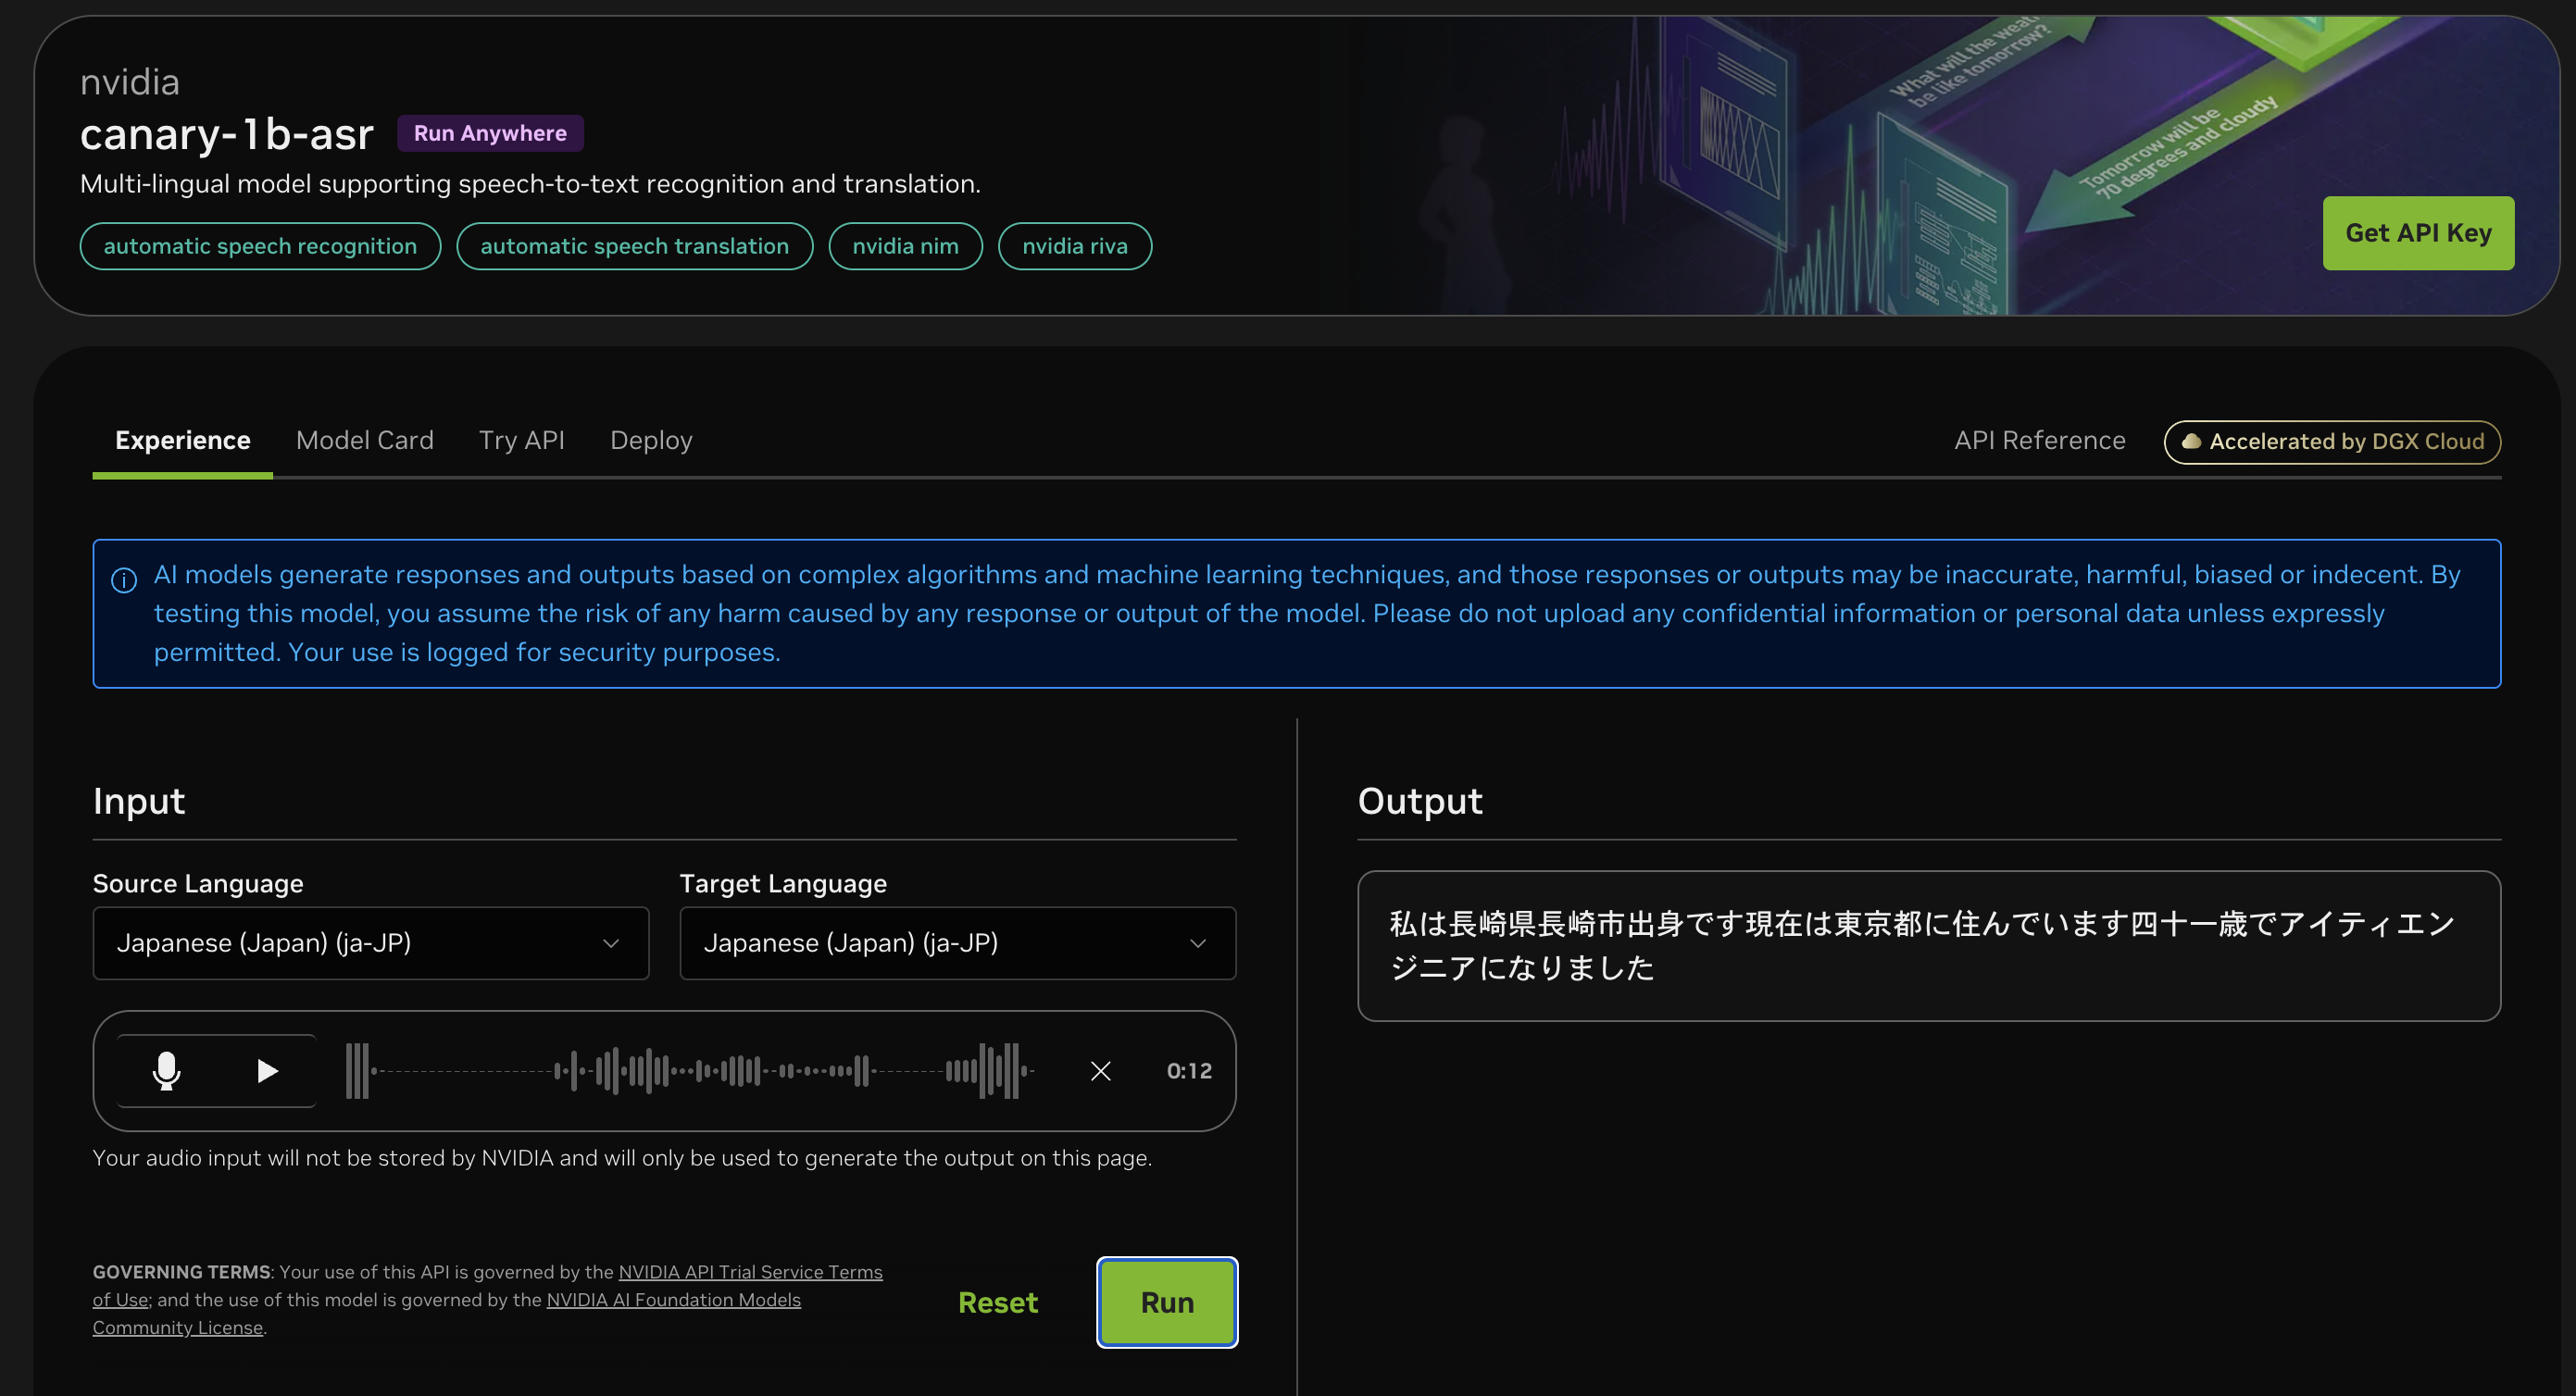This screenshot has width=2576, height=1396.
Task: Expand Target Language chevron arrow
Action: (1197, 943)
